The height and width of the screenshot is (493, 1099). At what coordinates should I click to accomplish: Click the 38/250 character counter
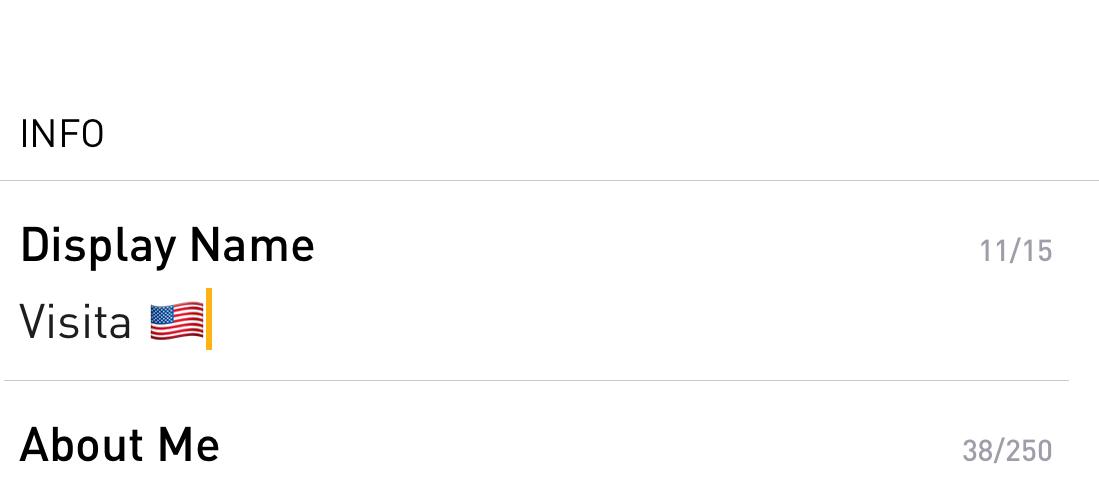coord(1007,451)
